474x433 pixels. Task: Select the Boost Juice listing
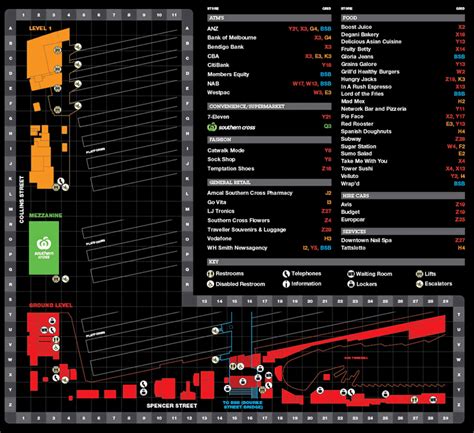pos(403,27)
